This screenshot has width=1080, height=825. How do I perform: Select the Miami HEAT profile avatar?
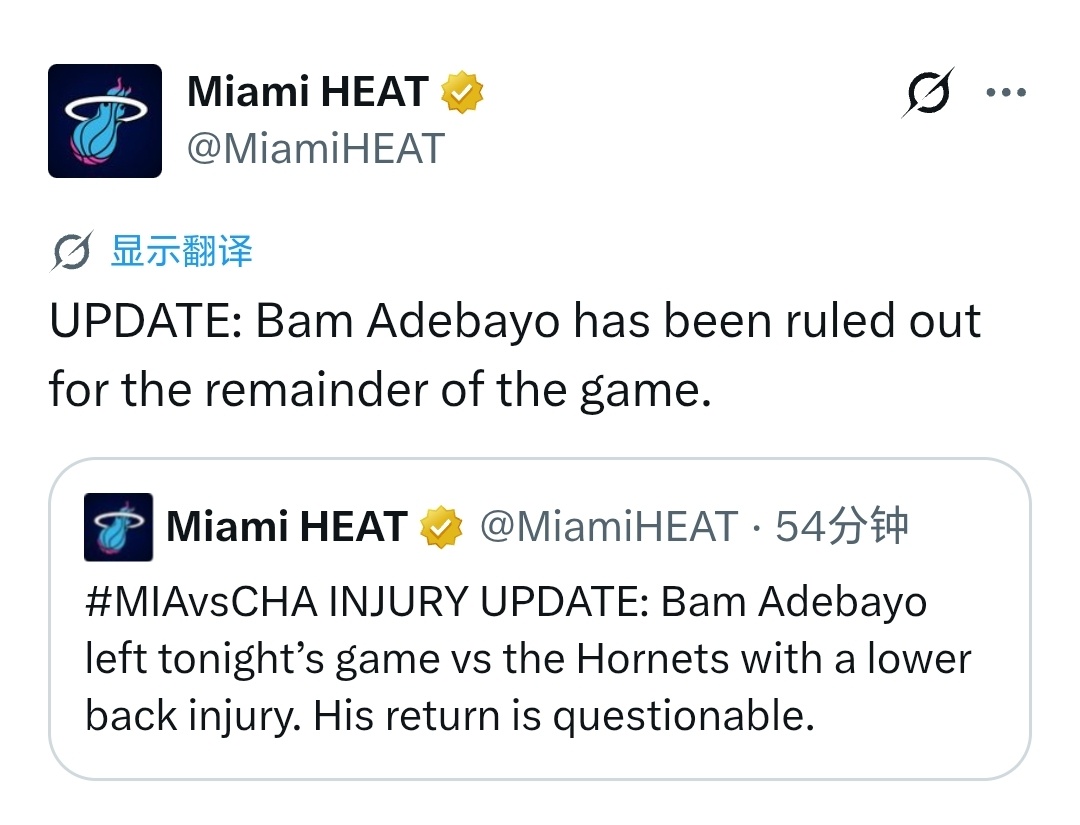pos(104,120)
